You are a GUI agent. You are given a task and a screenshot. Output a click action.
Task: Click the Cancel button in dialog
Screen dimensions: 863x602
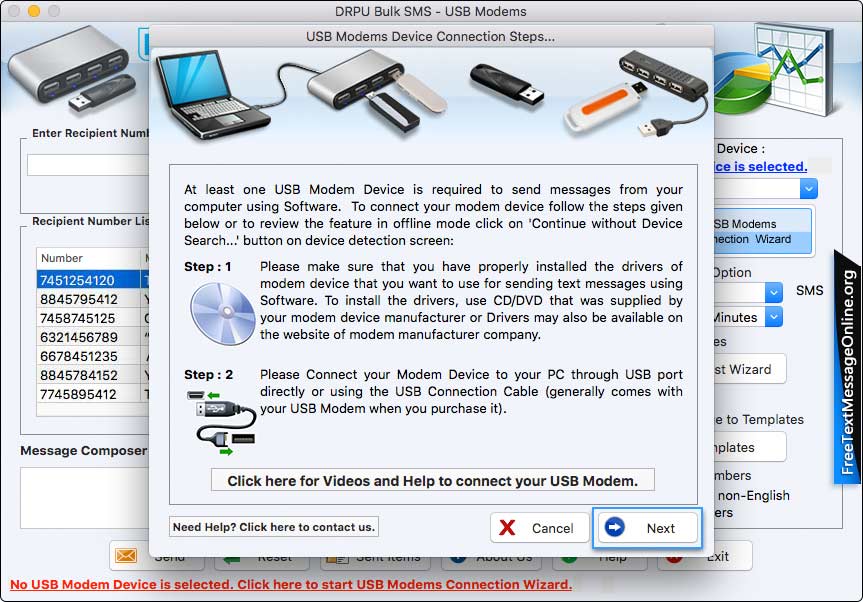tap(539, 528)
